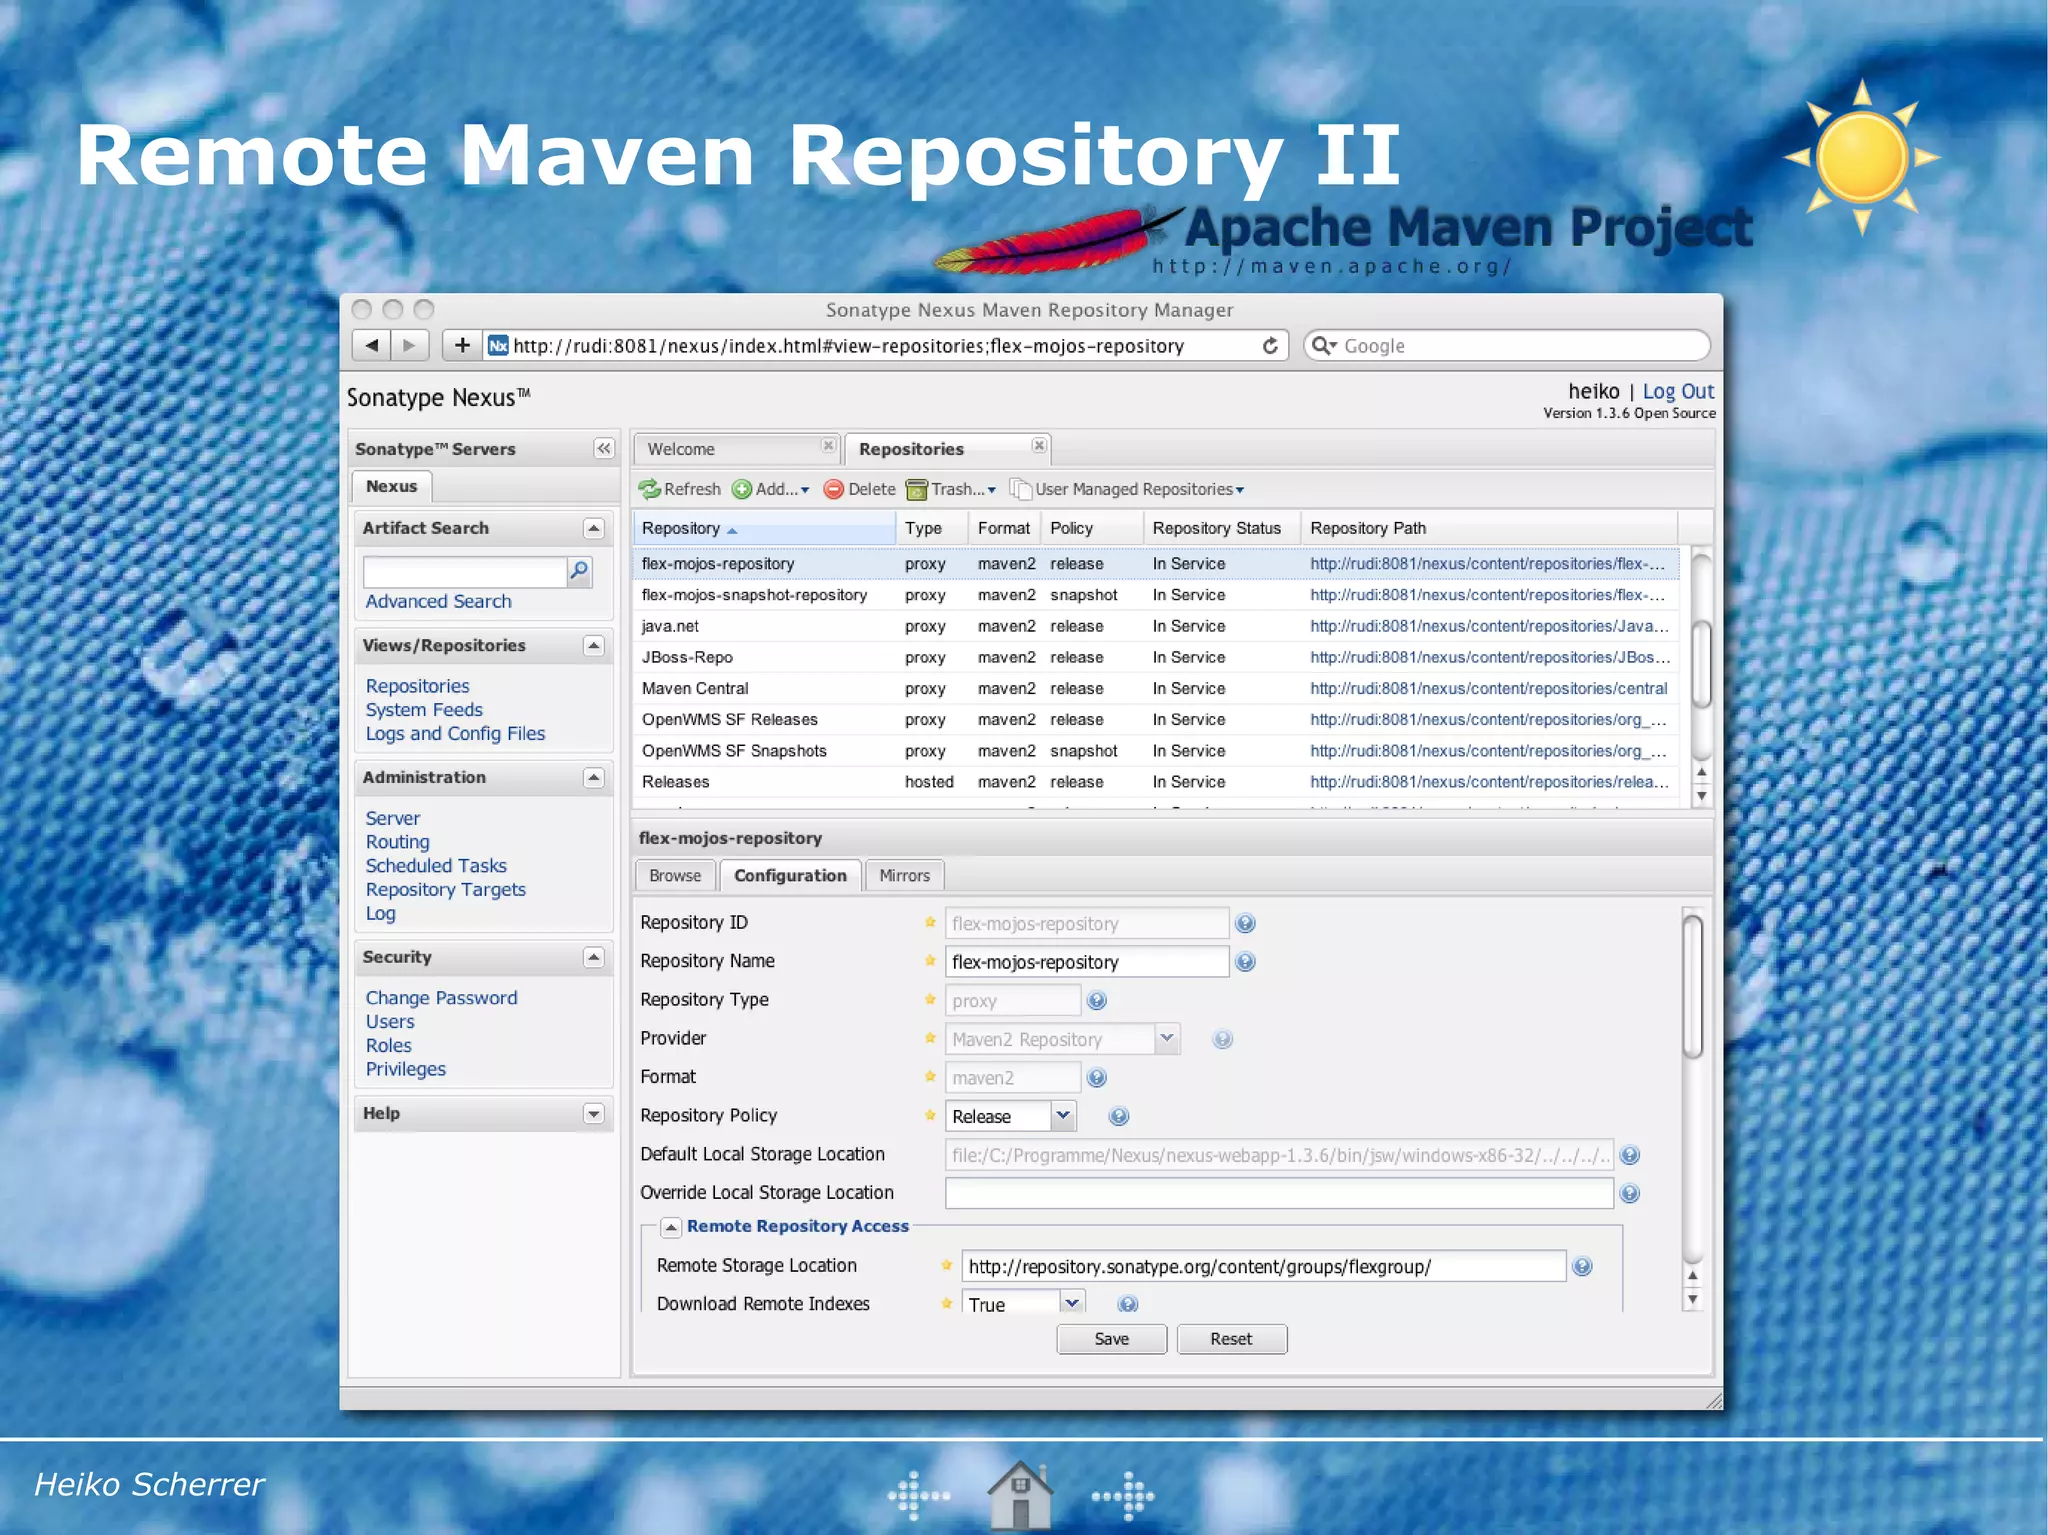Click help icon beside Repository Type

[x=1097, y=1001]
